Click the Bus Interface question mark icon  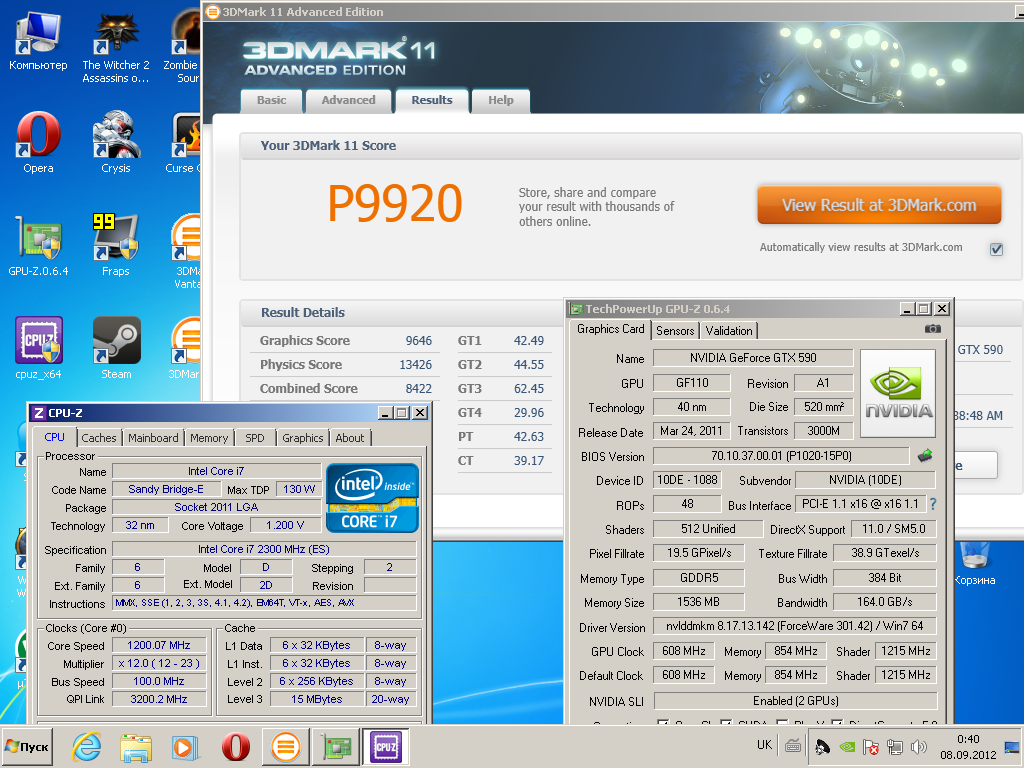pyautogui.click(x=933, y=504)
